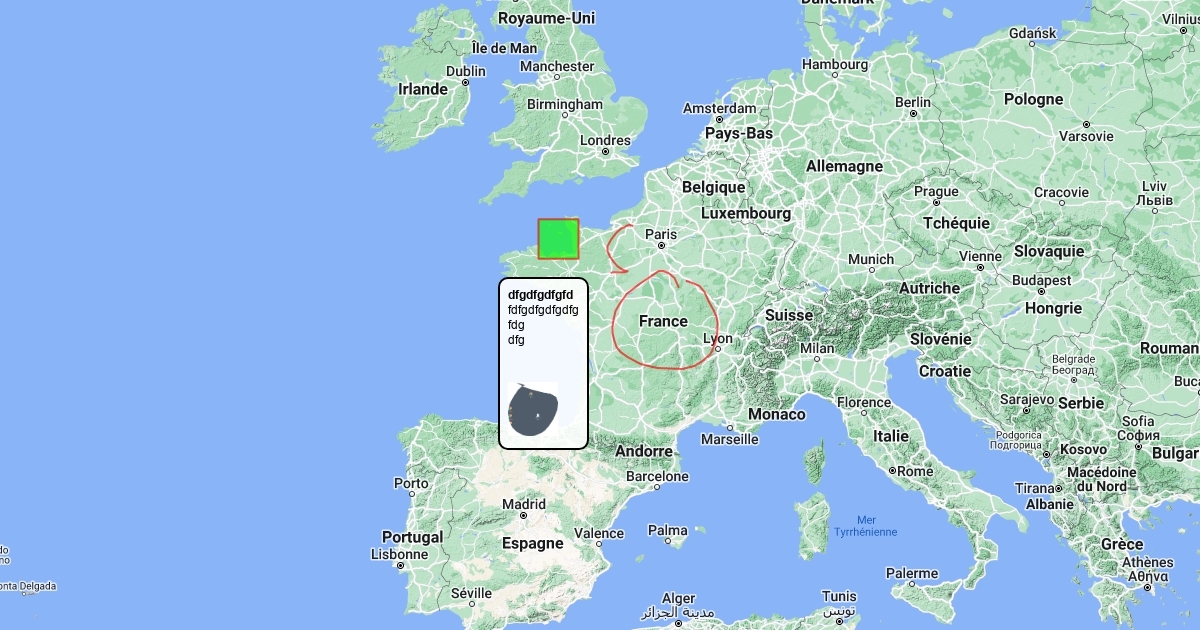
Task: Click the 'Allemagne' country label
Action: coord(844,166)
